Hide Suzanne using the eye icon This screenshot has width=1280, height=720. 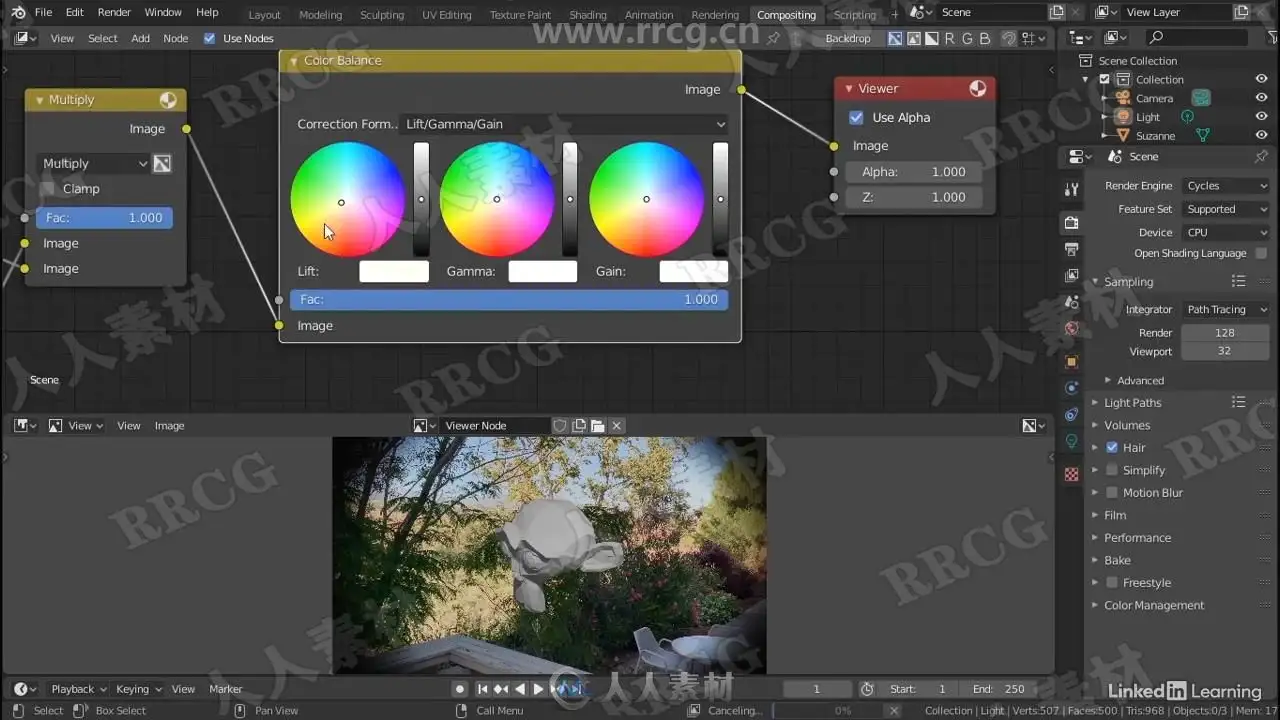click(1261, 135)
